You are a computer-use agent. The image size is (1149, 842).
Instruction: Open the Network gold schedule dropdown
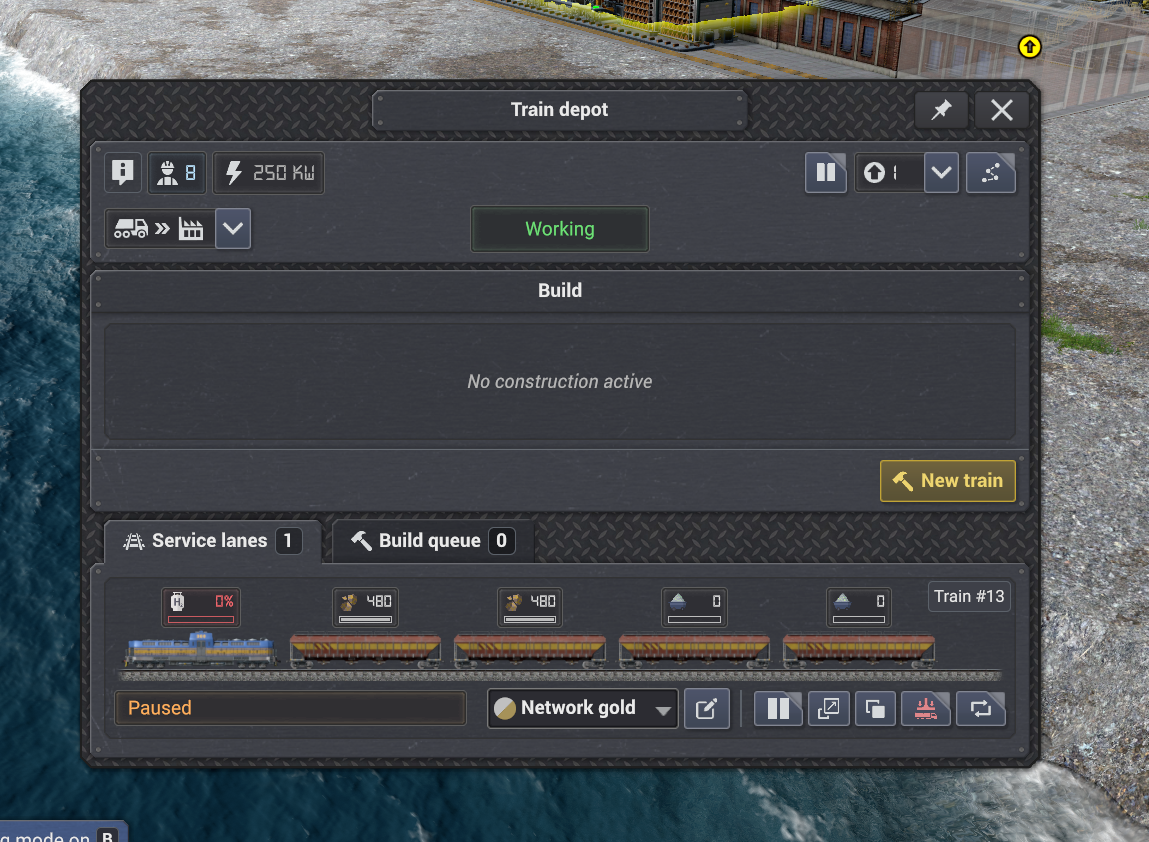(x=583, y=708)
